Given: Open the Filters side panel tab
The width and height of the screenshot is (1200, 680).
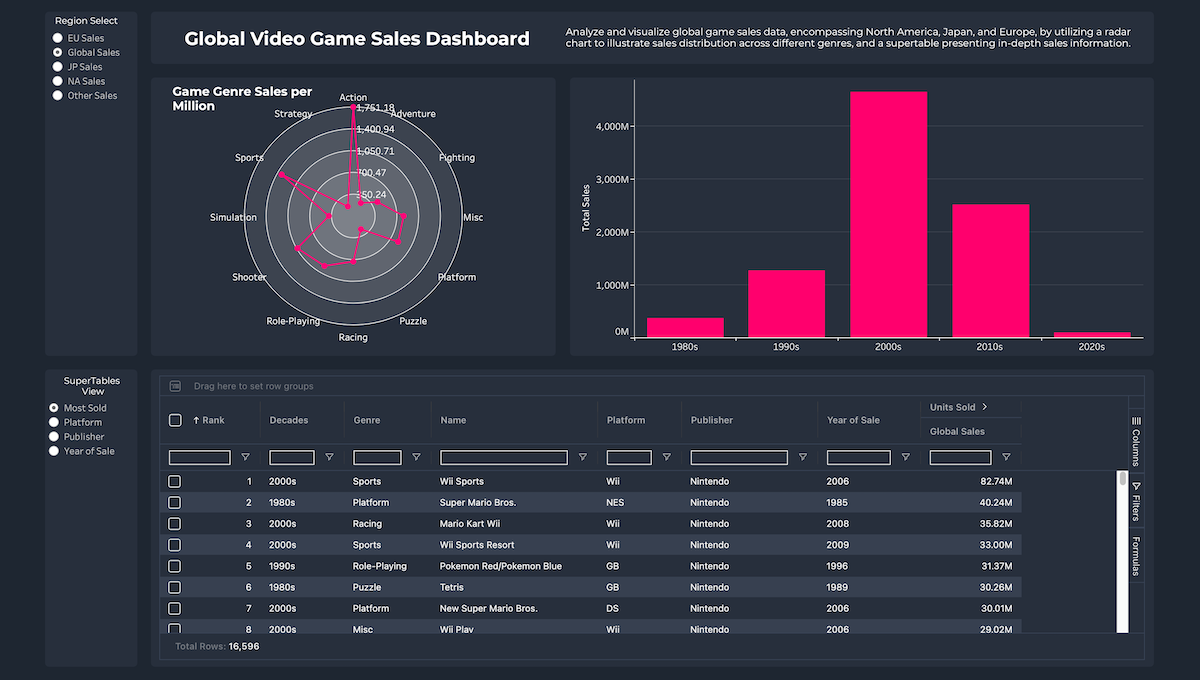Looking at the screenshot, I should coord(1135,501).
